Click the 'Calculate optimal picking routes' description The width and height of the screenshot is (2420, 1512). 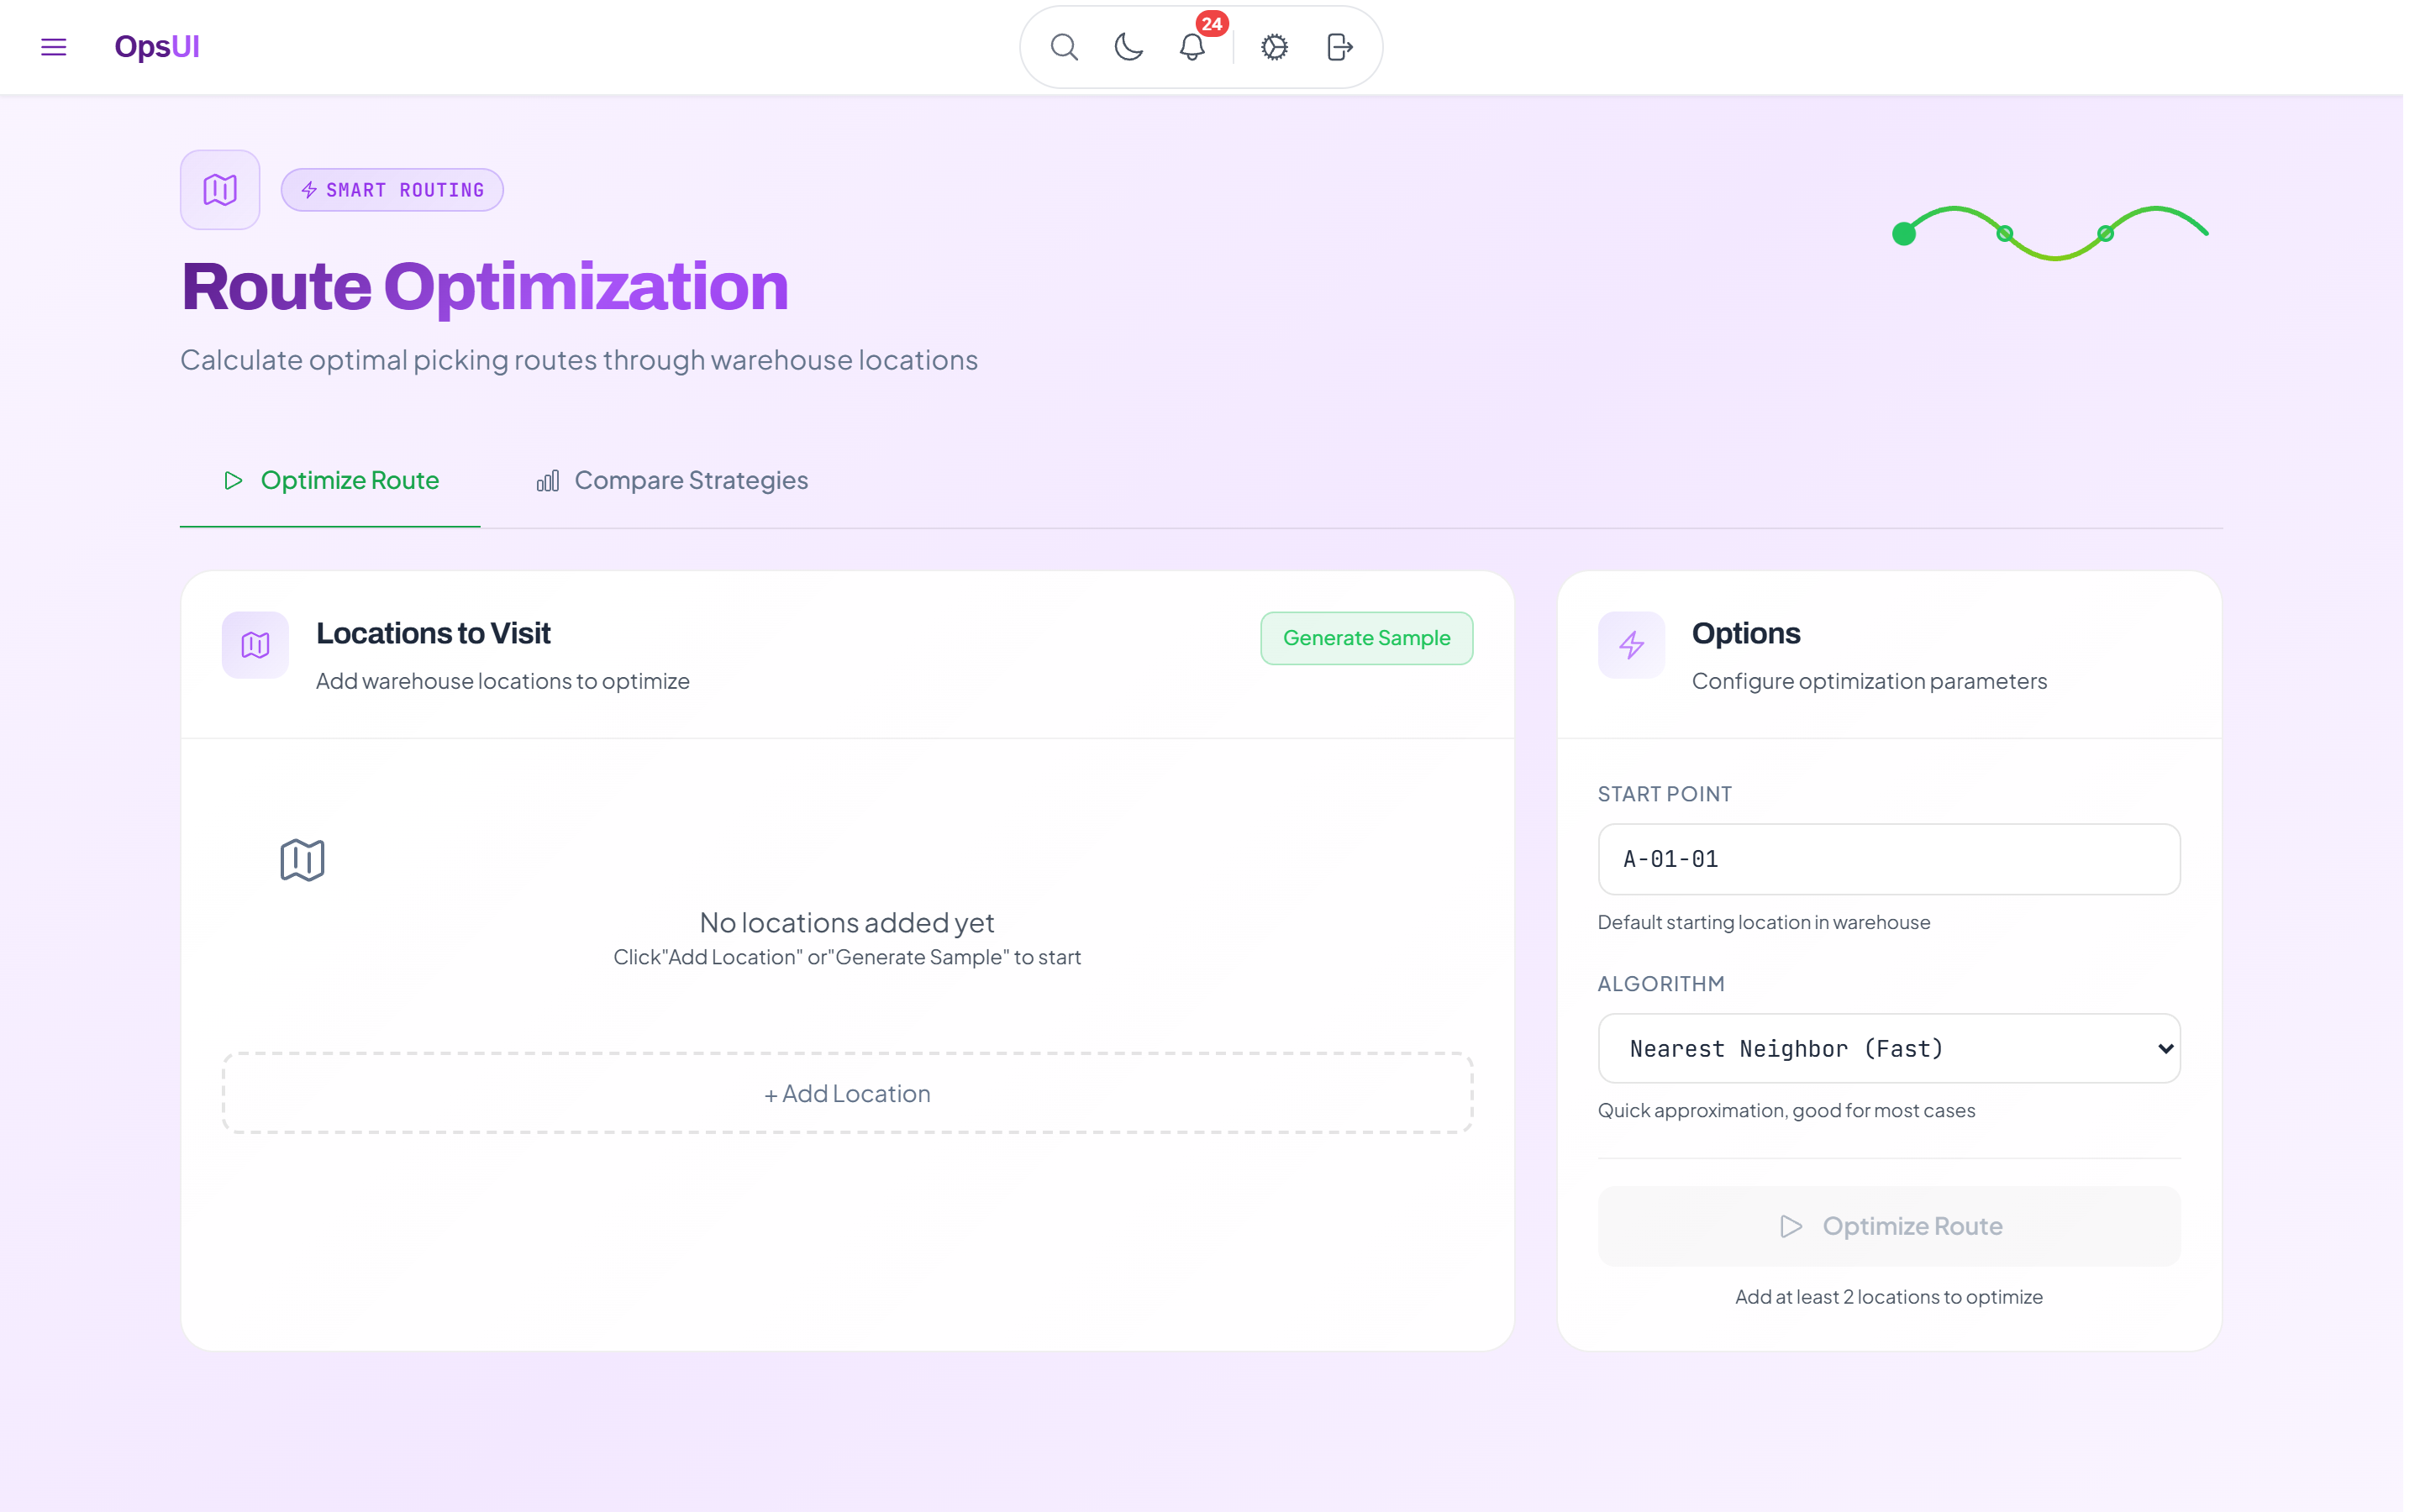[x=579, y=360]
